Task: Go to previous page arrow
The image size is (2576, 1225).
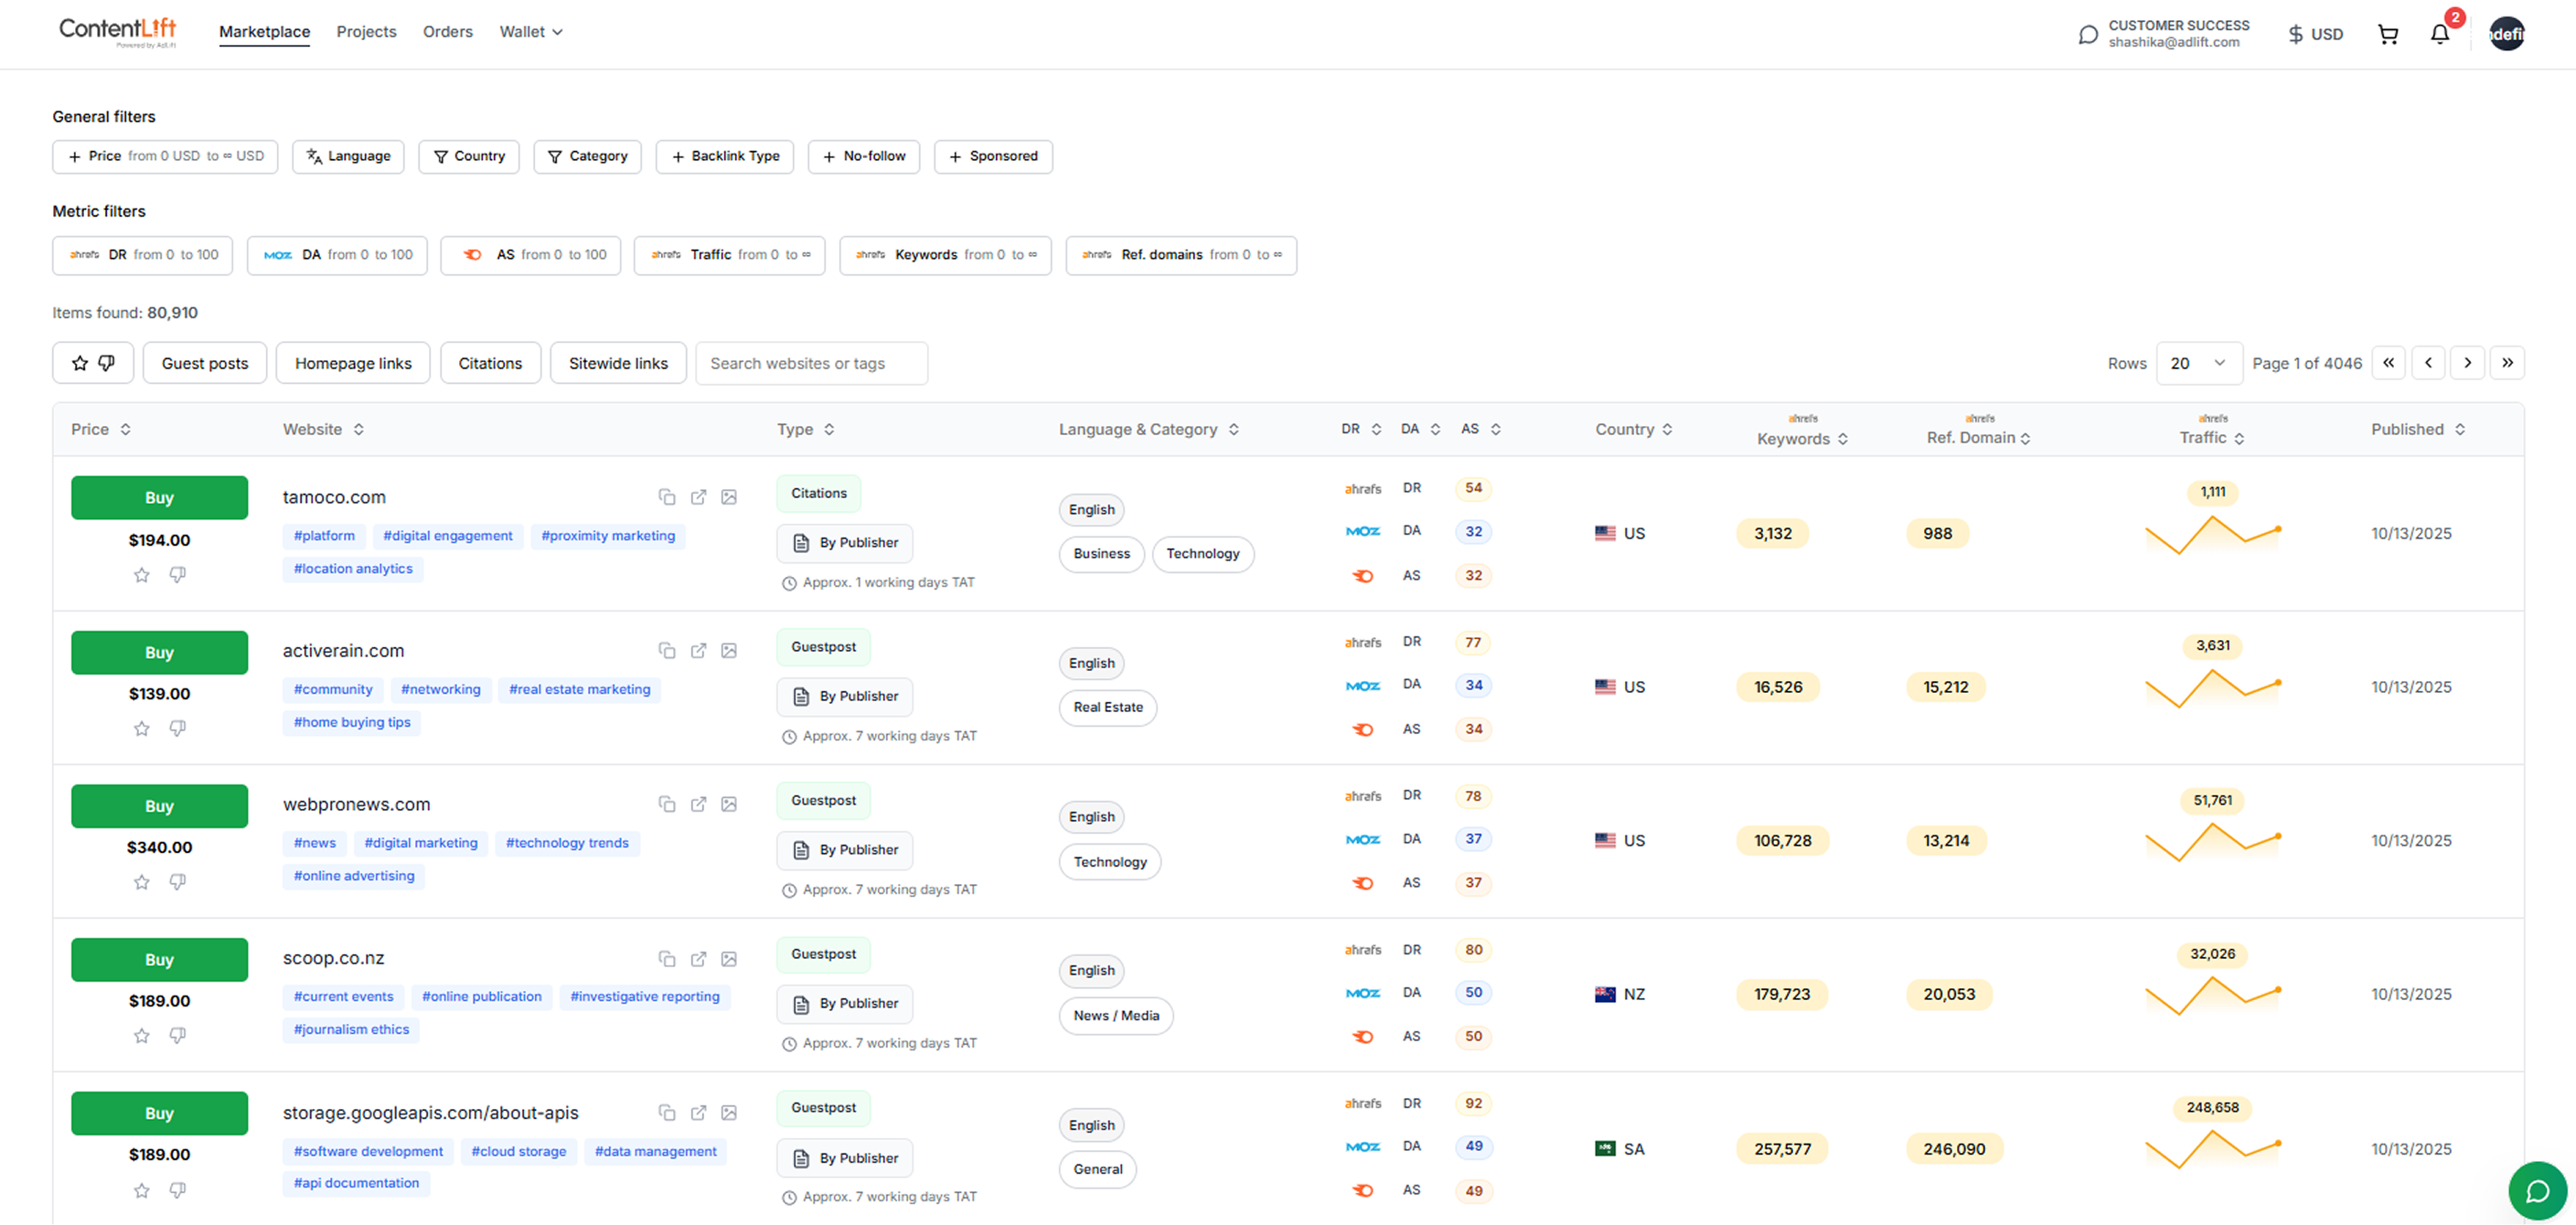Action: [2428, 363]
